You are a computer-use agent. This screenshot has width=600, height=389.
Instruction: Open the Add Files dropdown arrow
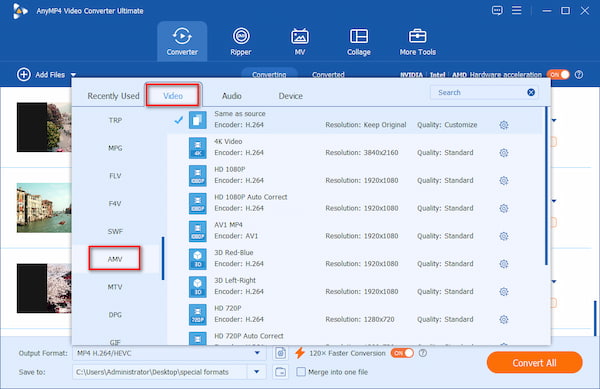[73, 75]
